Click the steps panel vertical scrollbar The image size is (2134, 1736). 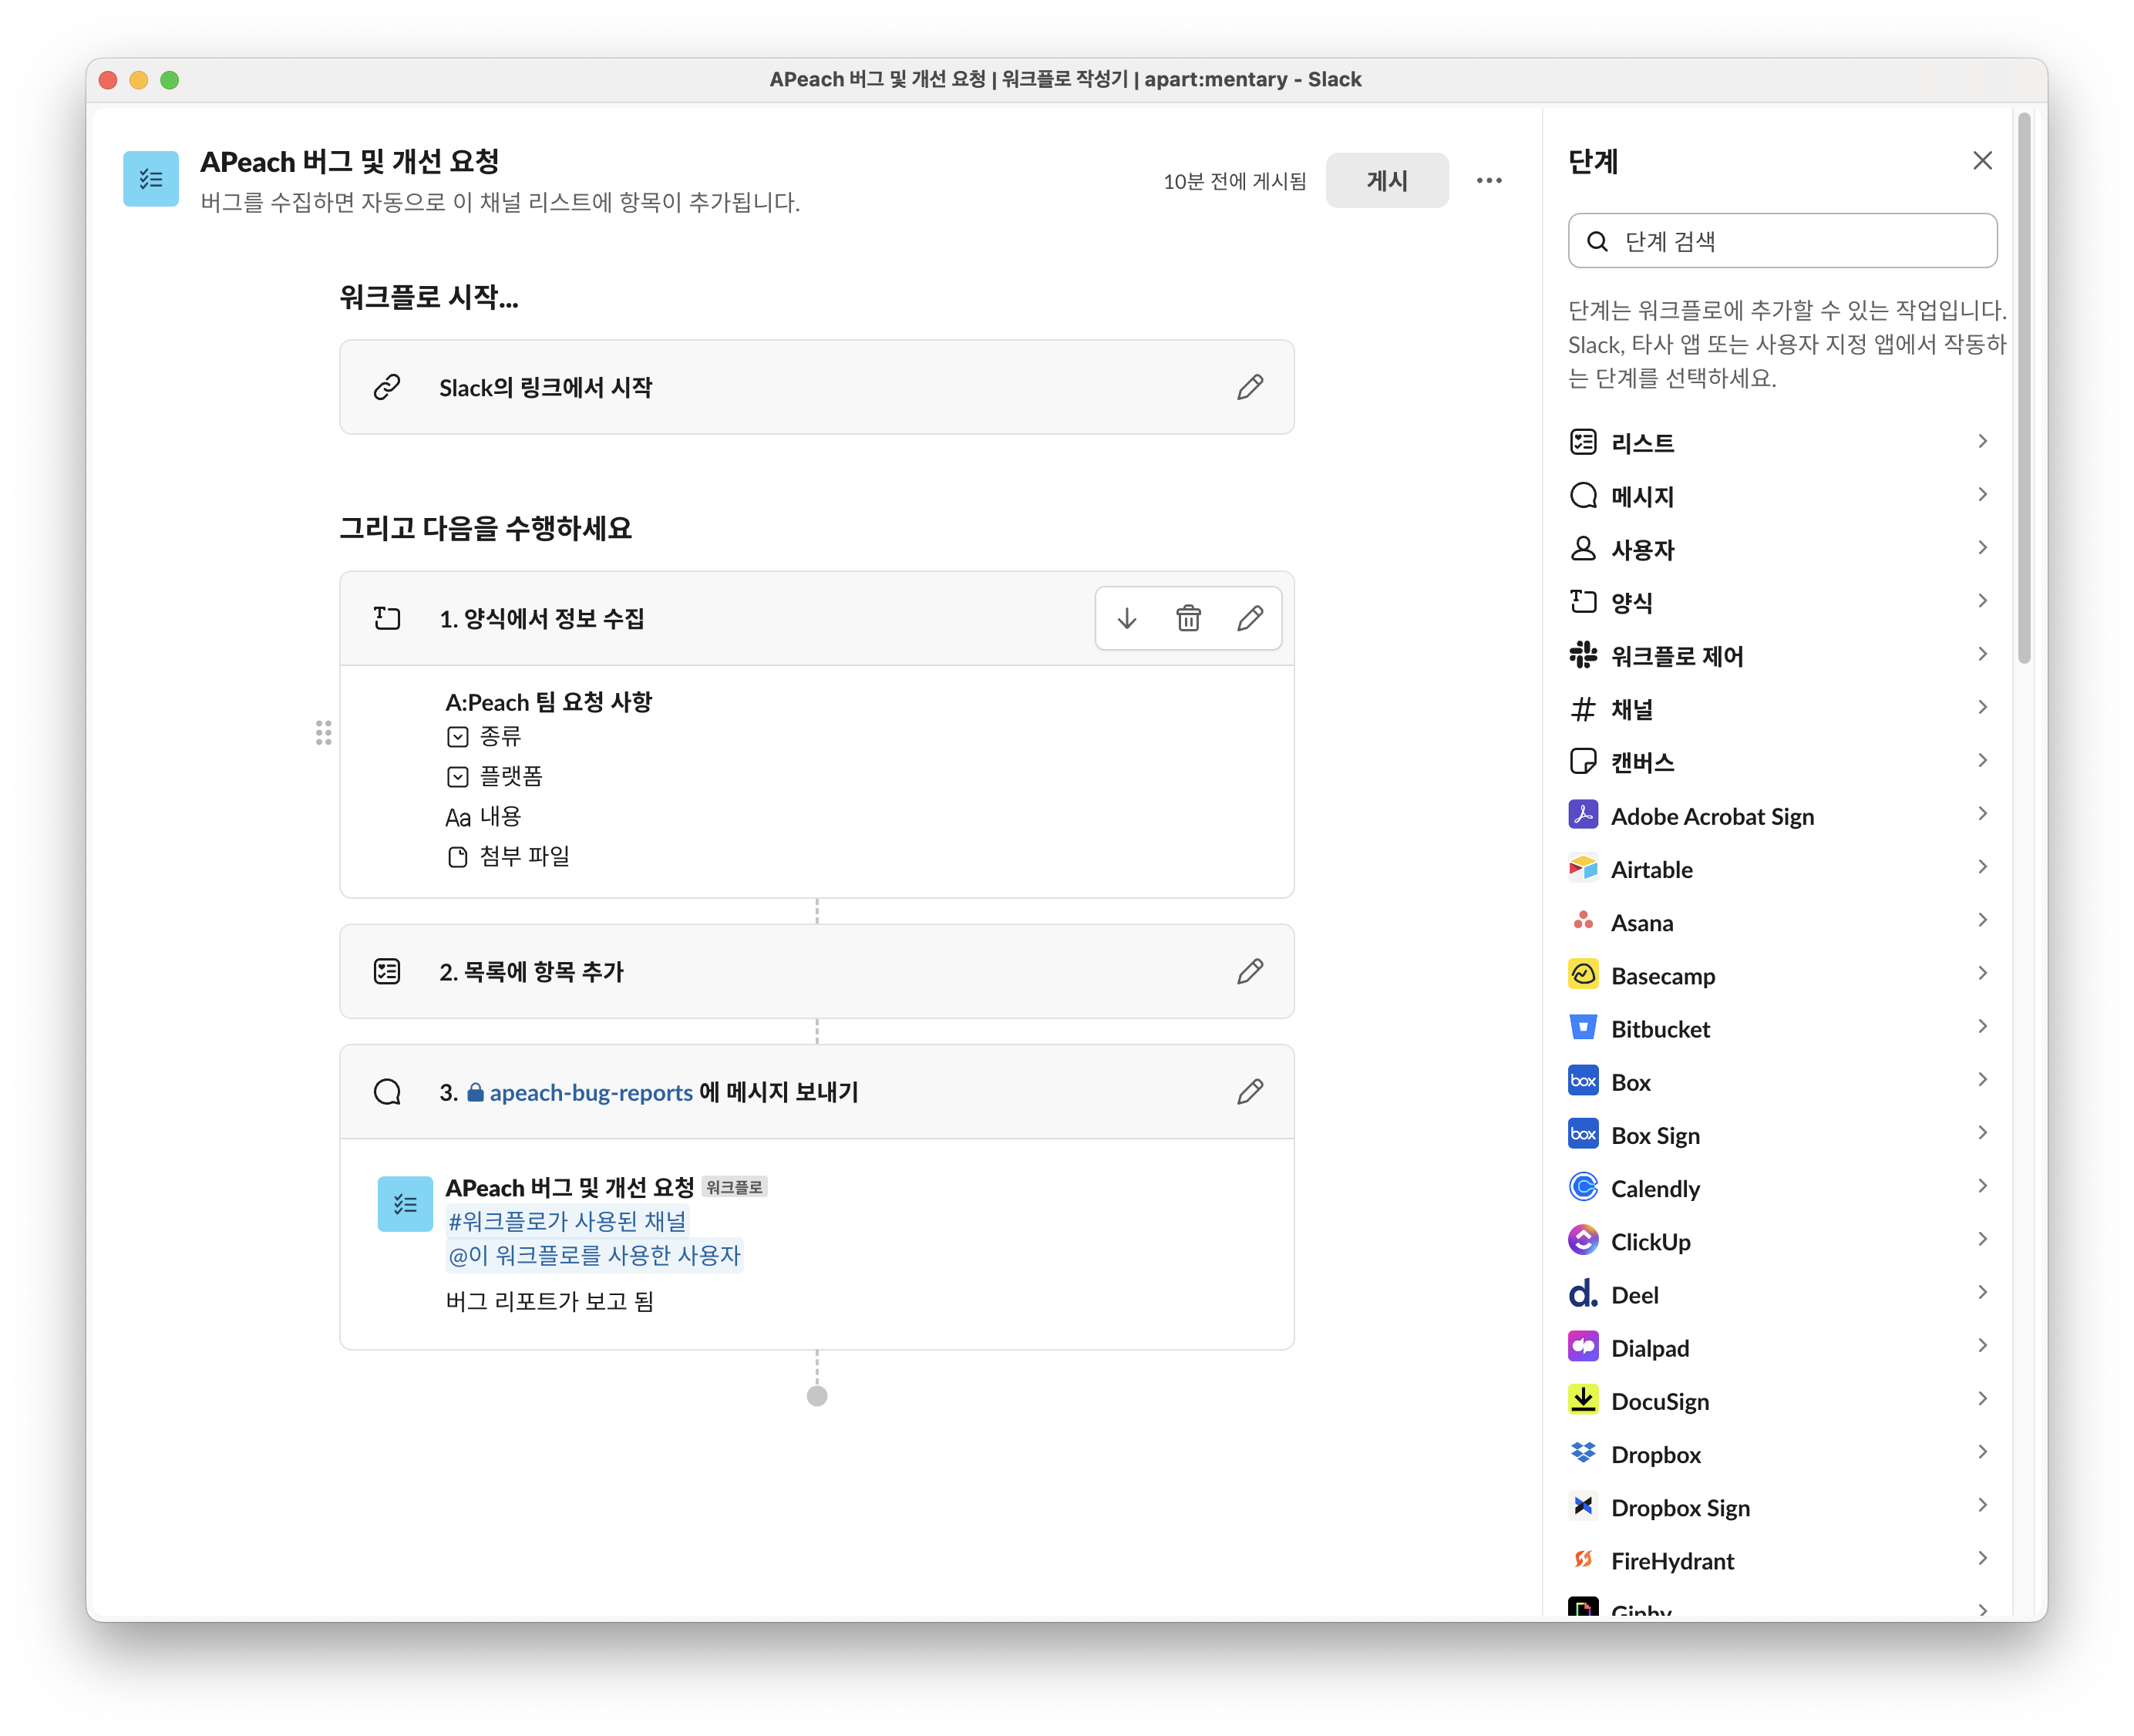click(x=2024, y=388)
